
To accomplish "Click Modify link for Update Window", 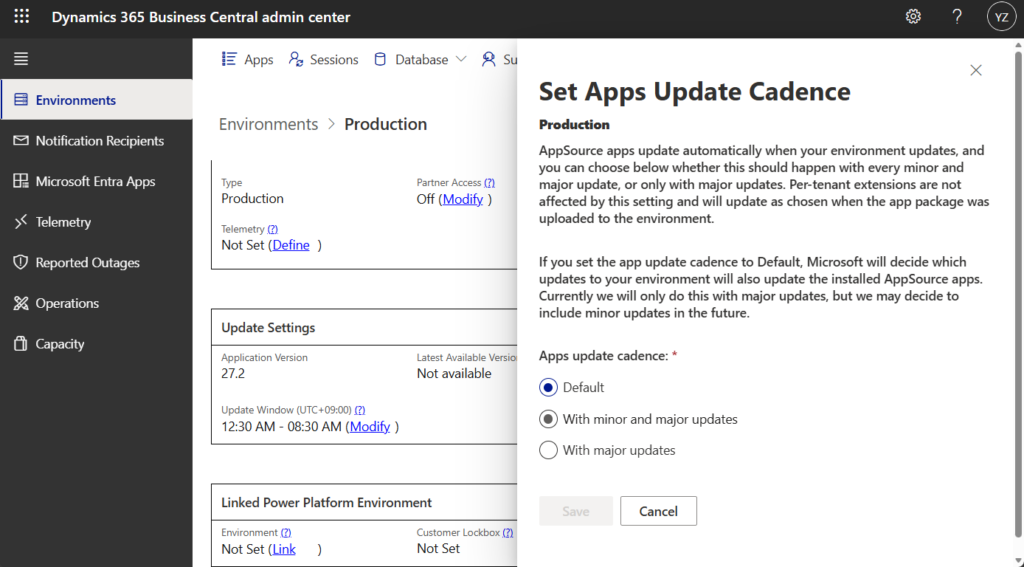I will [370, 427].
